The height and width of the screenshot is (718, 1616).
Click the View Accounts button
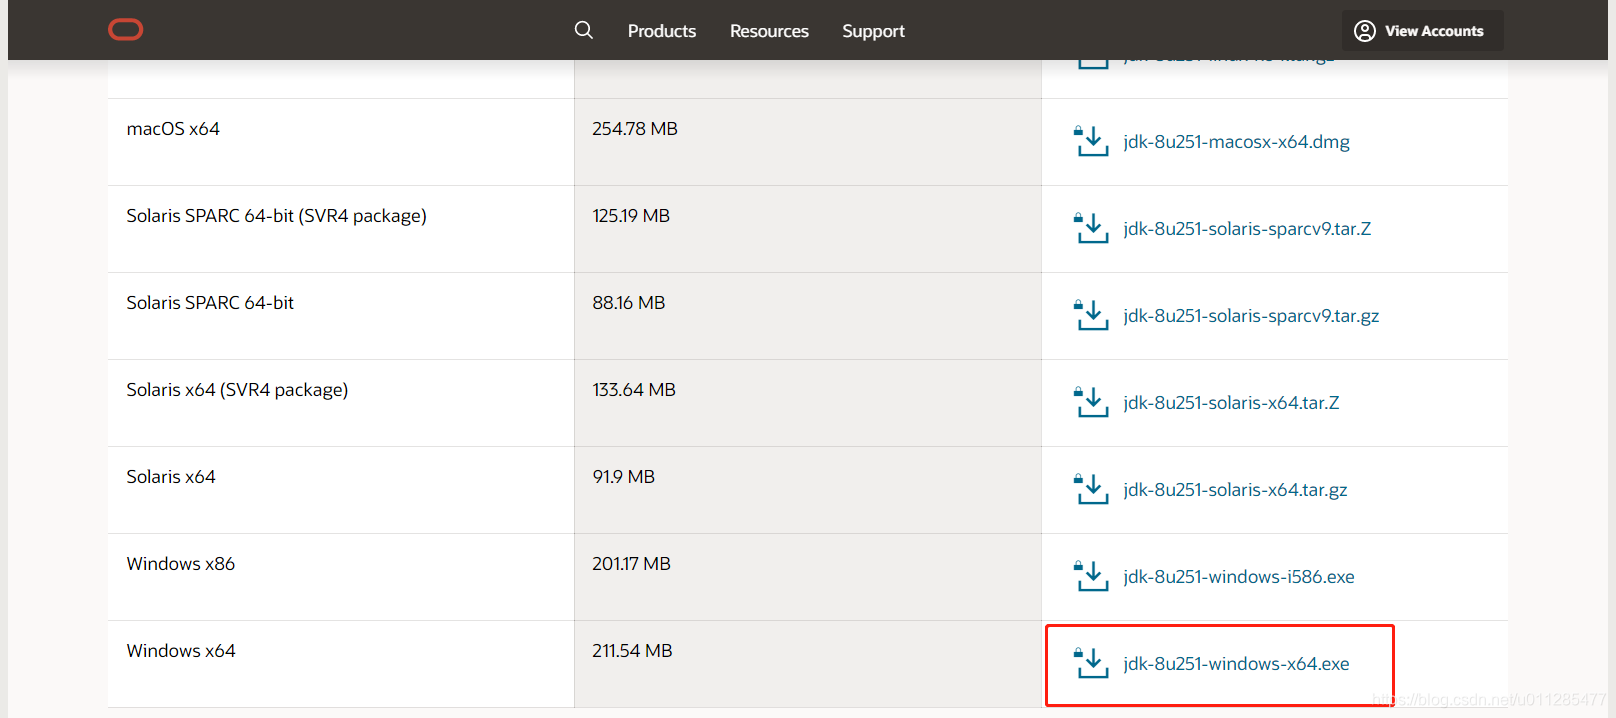[x=1422, y=31]
